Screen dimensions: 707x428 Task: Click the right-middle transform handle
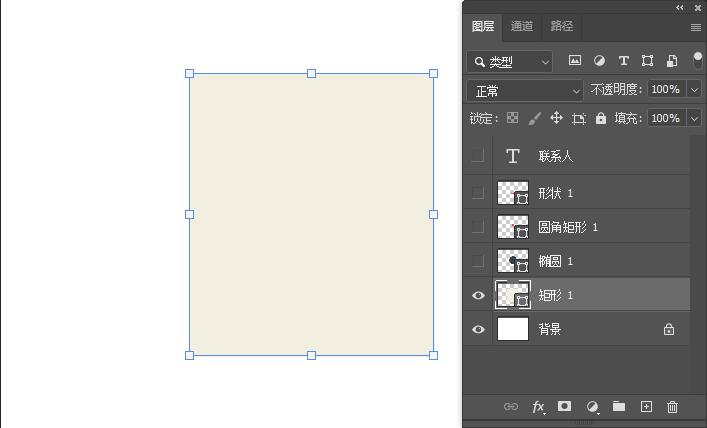[x=433, y=214]
